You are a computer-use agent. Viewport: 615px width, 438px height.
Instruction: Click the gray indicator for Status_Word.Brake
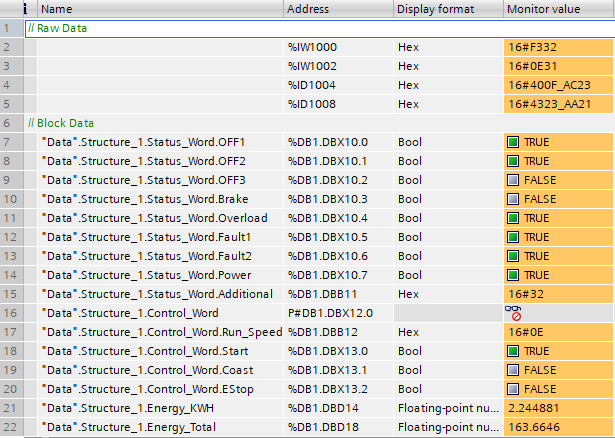point(514,199)
